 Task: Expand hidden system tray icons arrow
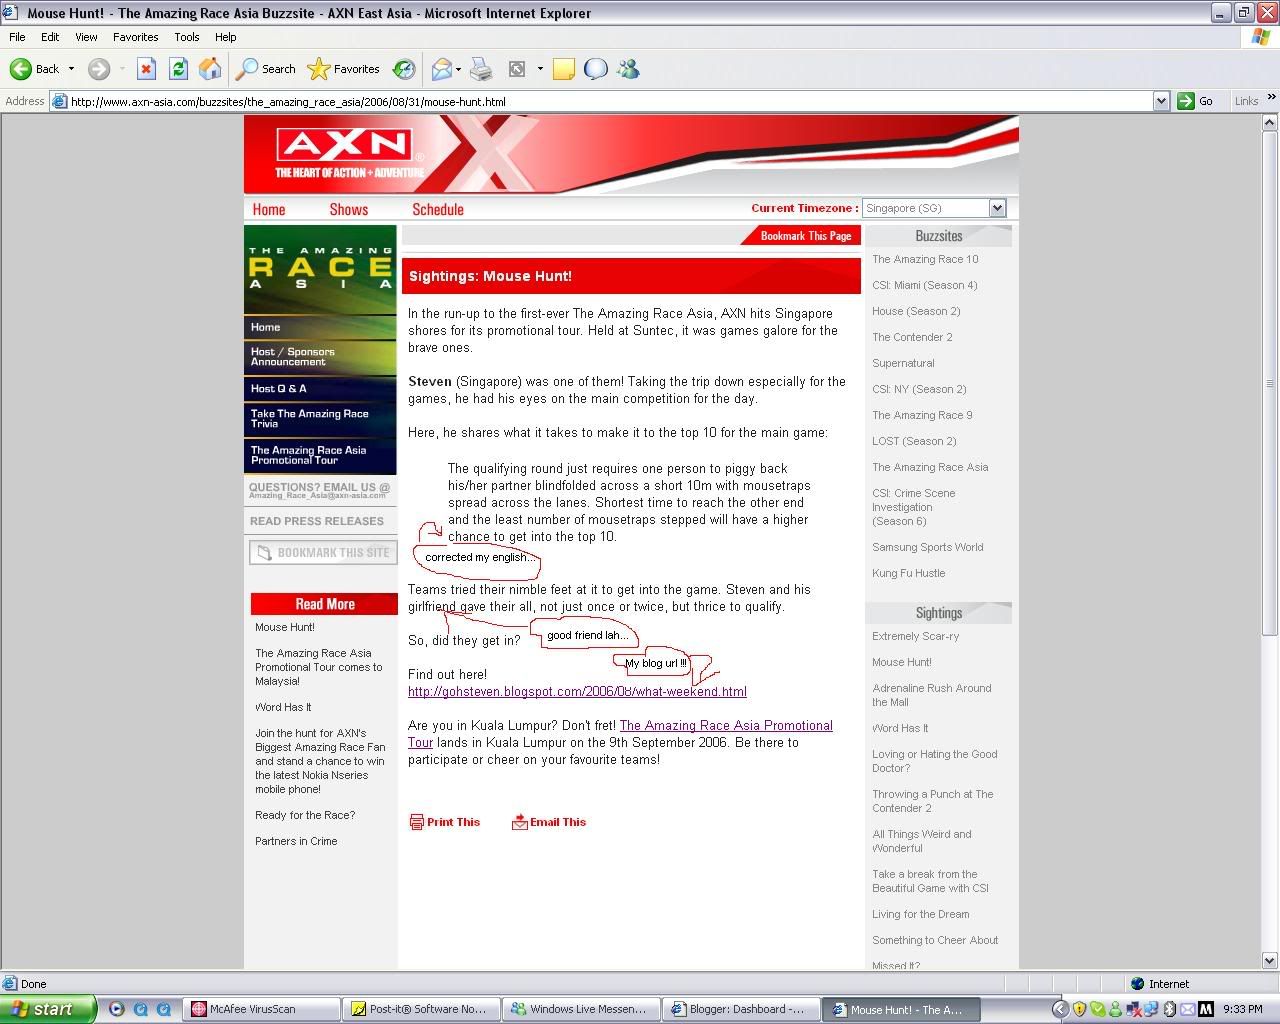click(x=1061, y=1009)
